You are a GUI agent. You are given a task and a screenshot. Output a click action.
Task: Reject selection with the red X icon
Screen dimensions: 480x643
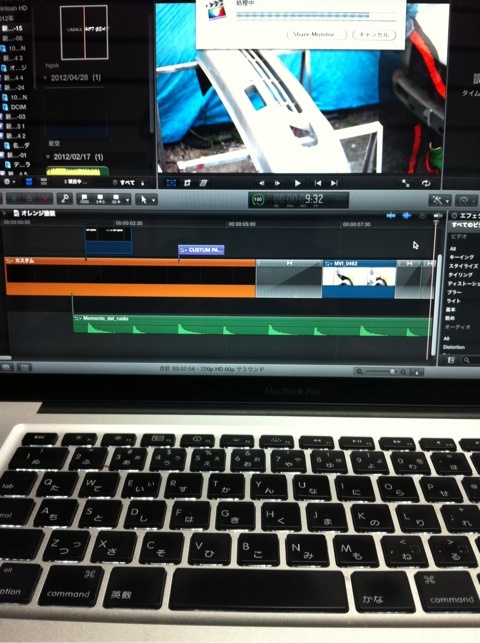(45, 199)
